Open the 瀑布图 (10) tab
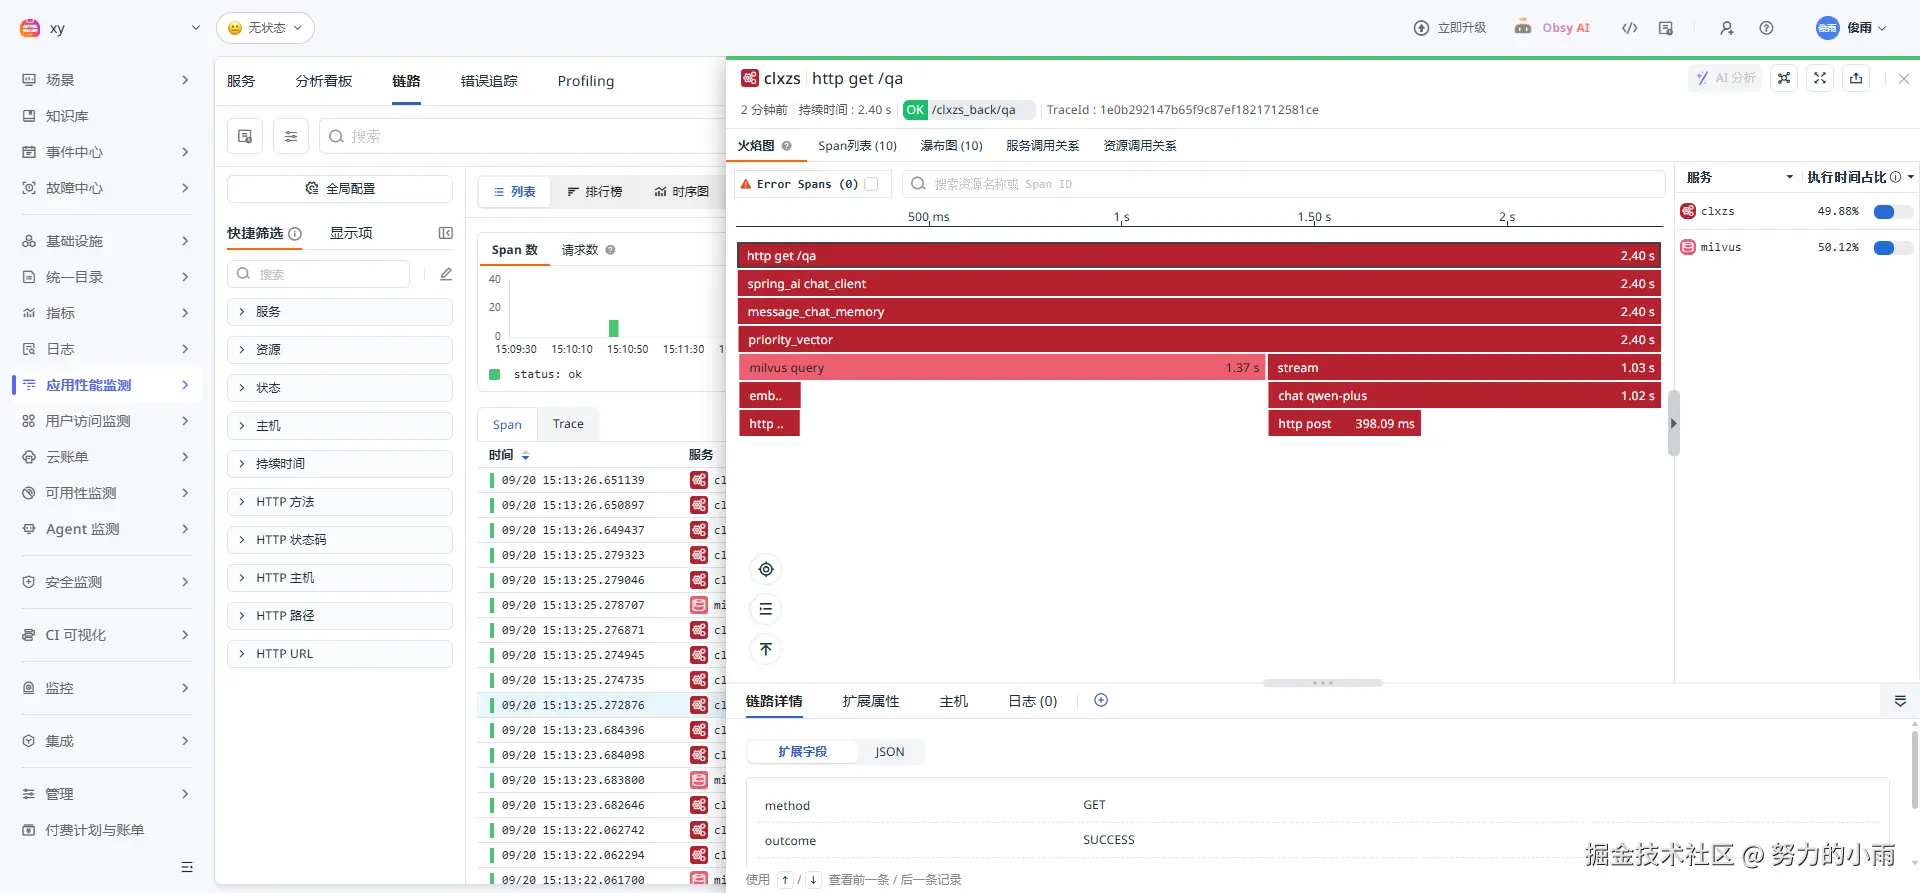The width and height of the screenshot is (1920, 893). coord(951,146)
